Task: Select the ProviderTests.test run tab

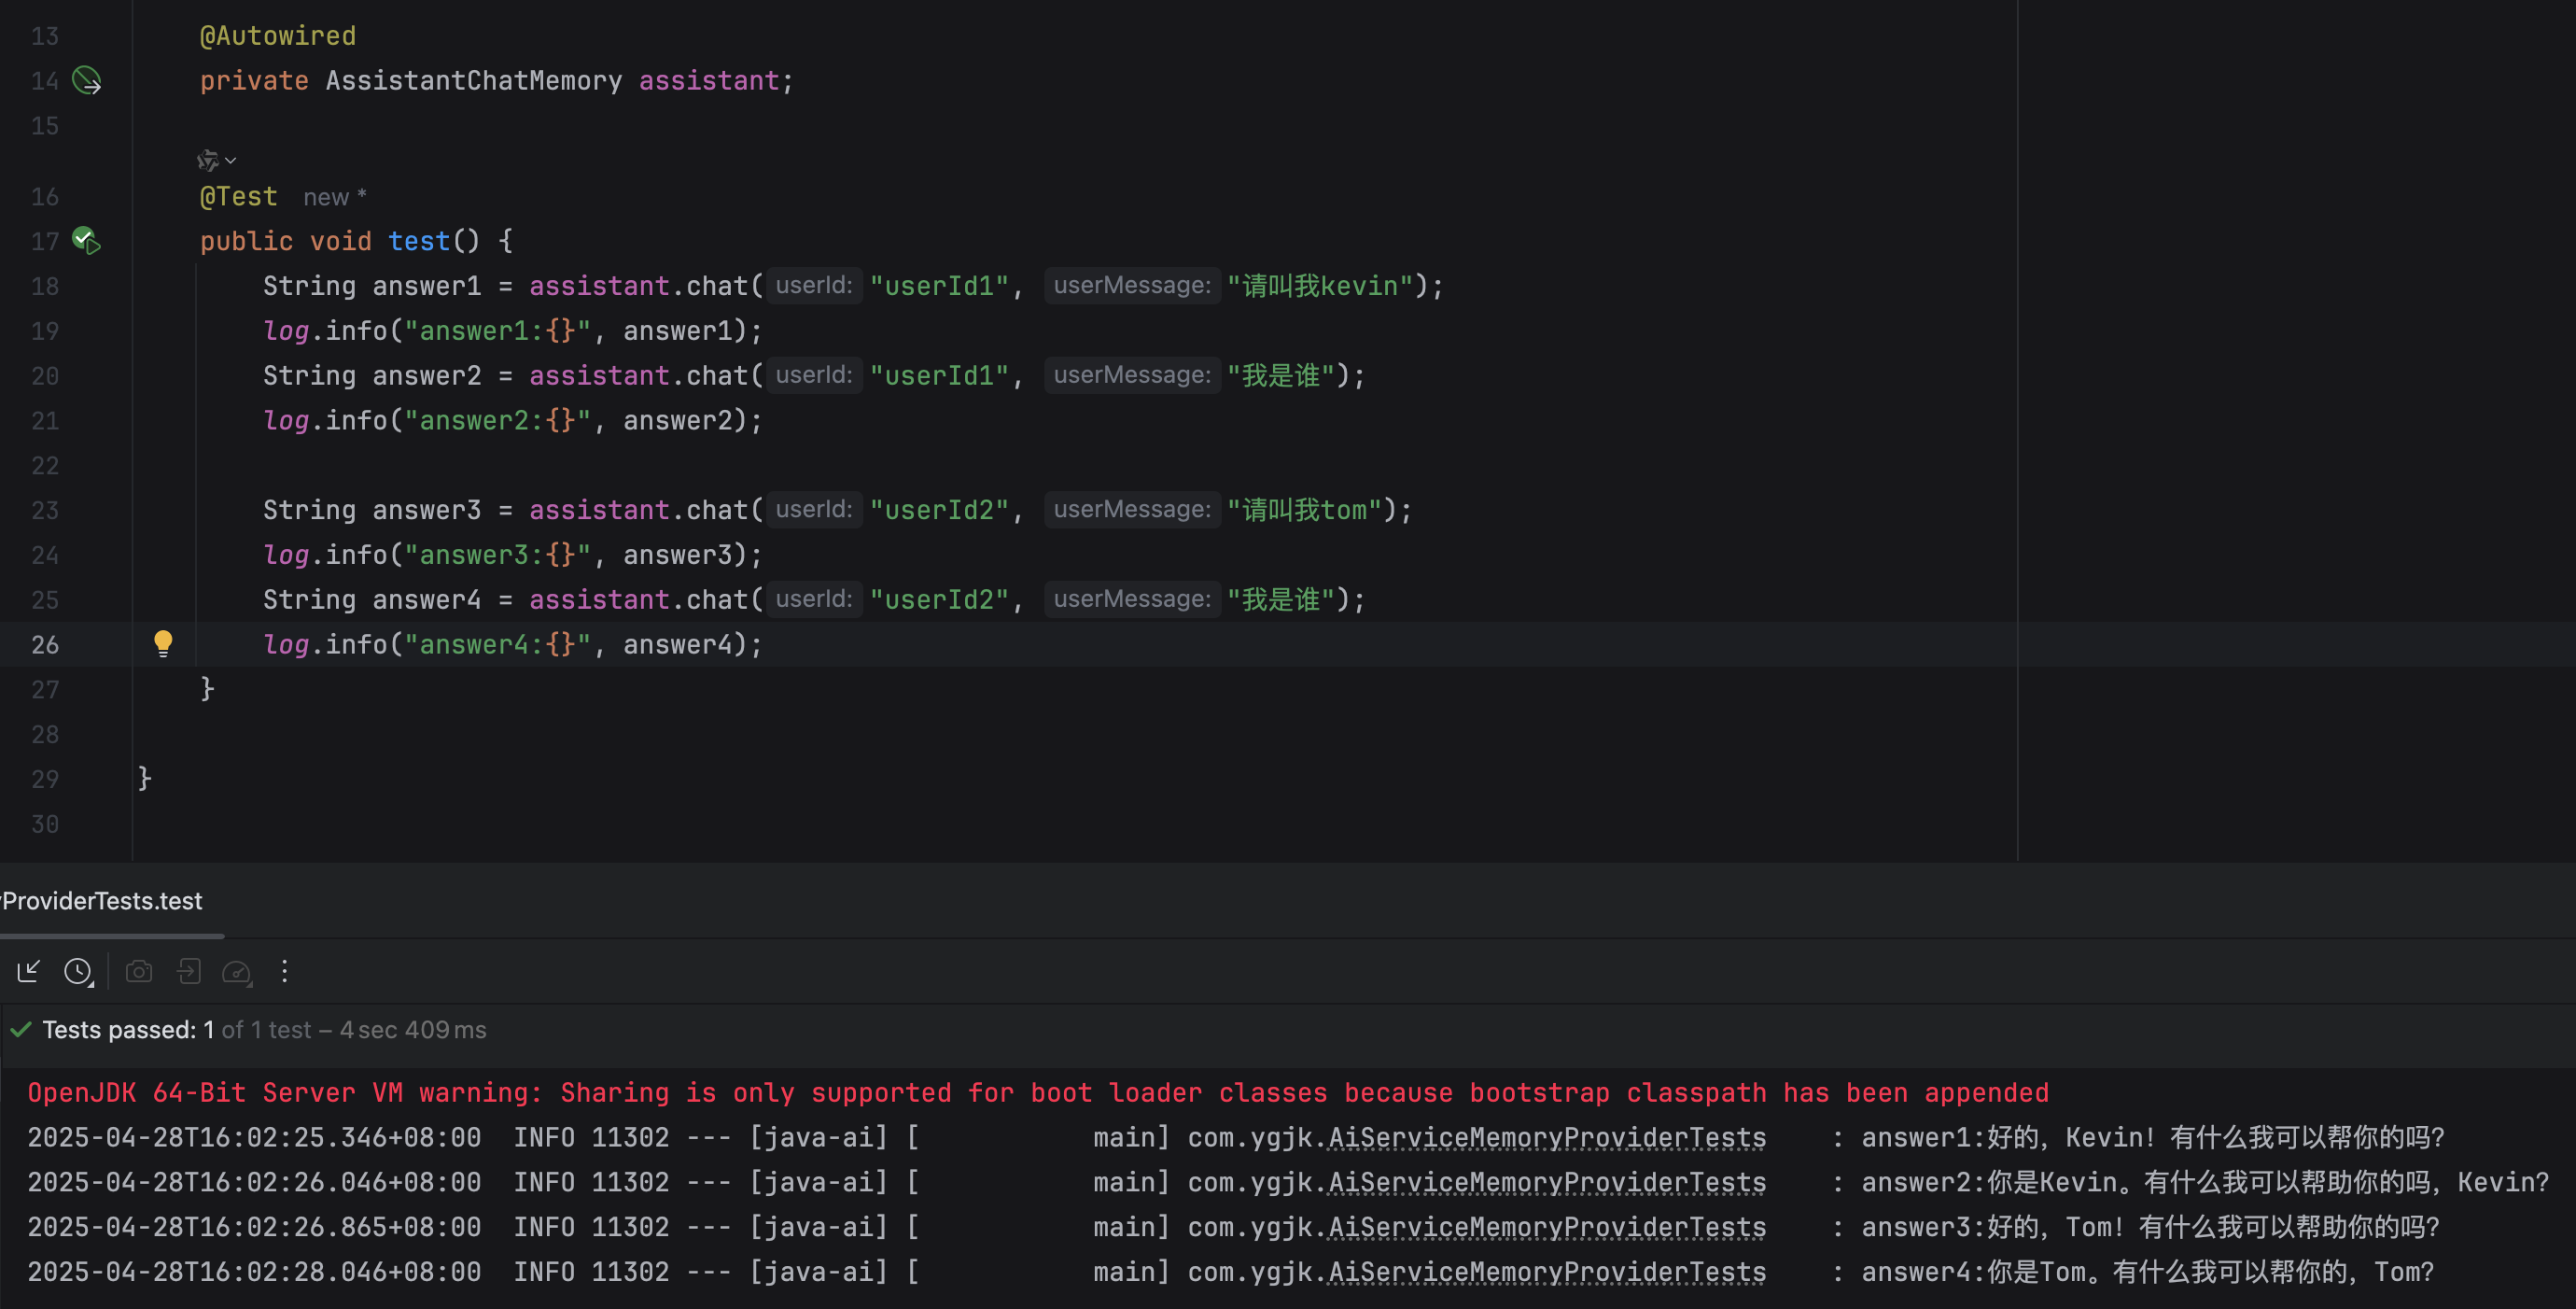Action: (x=102, y=901)
